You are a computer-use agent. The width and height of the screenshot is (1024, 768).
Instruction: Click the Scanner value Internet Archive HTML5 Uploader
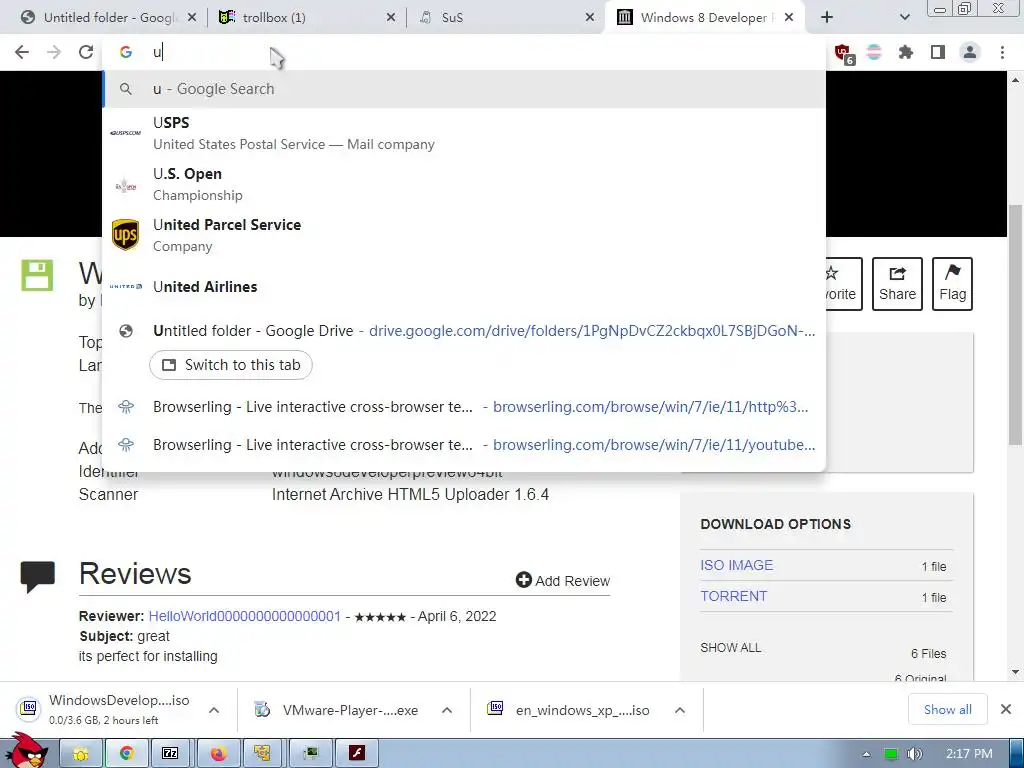[410, 494]
